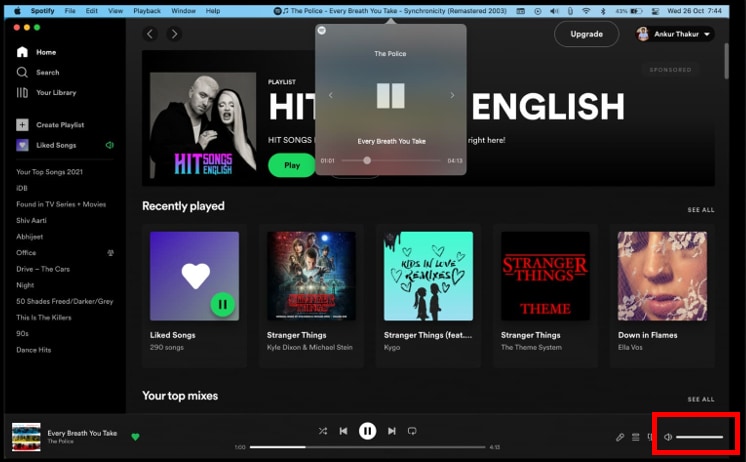Toggle repeat in the player bar
Viewport: 746px width, 462px height.
coord(412,431)
